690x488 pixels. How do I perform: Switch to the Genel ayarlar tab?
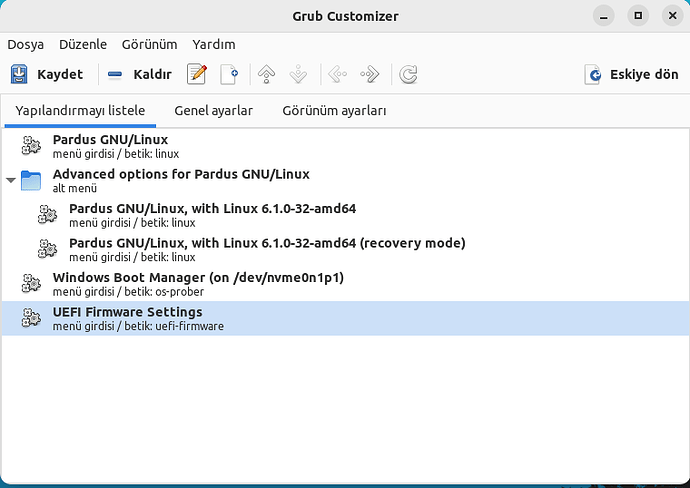point(213,110)
